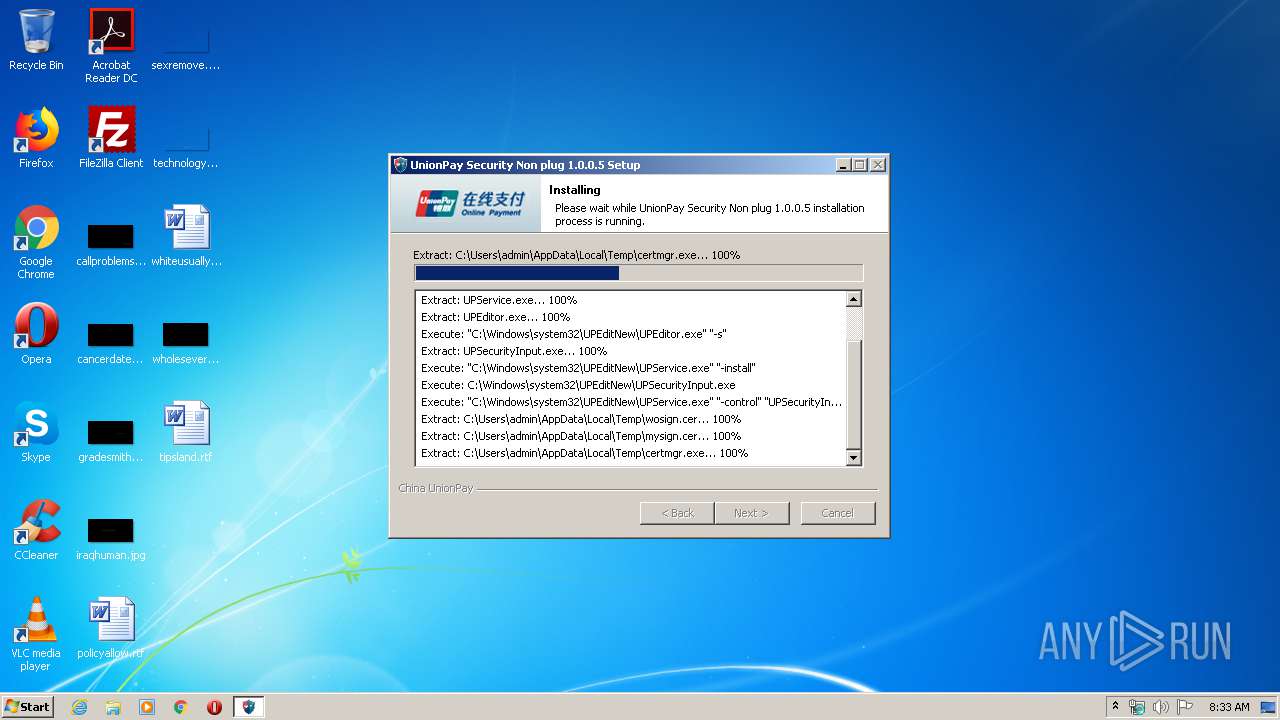This screenshot has height=720, width=1280.
Task: Cancel the UnionPay installation
Action: (838, 513)
